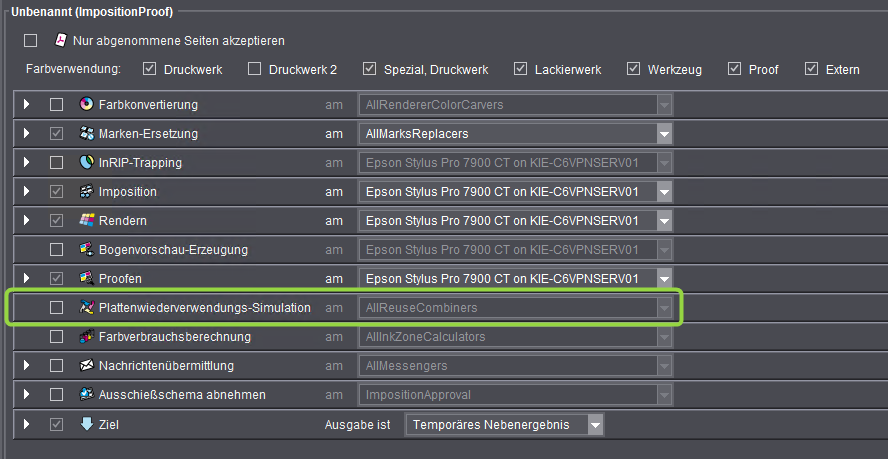
Task: Click the blue Ziel arrow icon
Action: pos(86,424)
